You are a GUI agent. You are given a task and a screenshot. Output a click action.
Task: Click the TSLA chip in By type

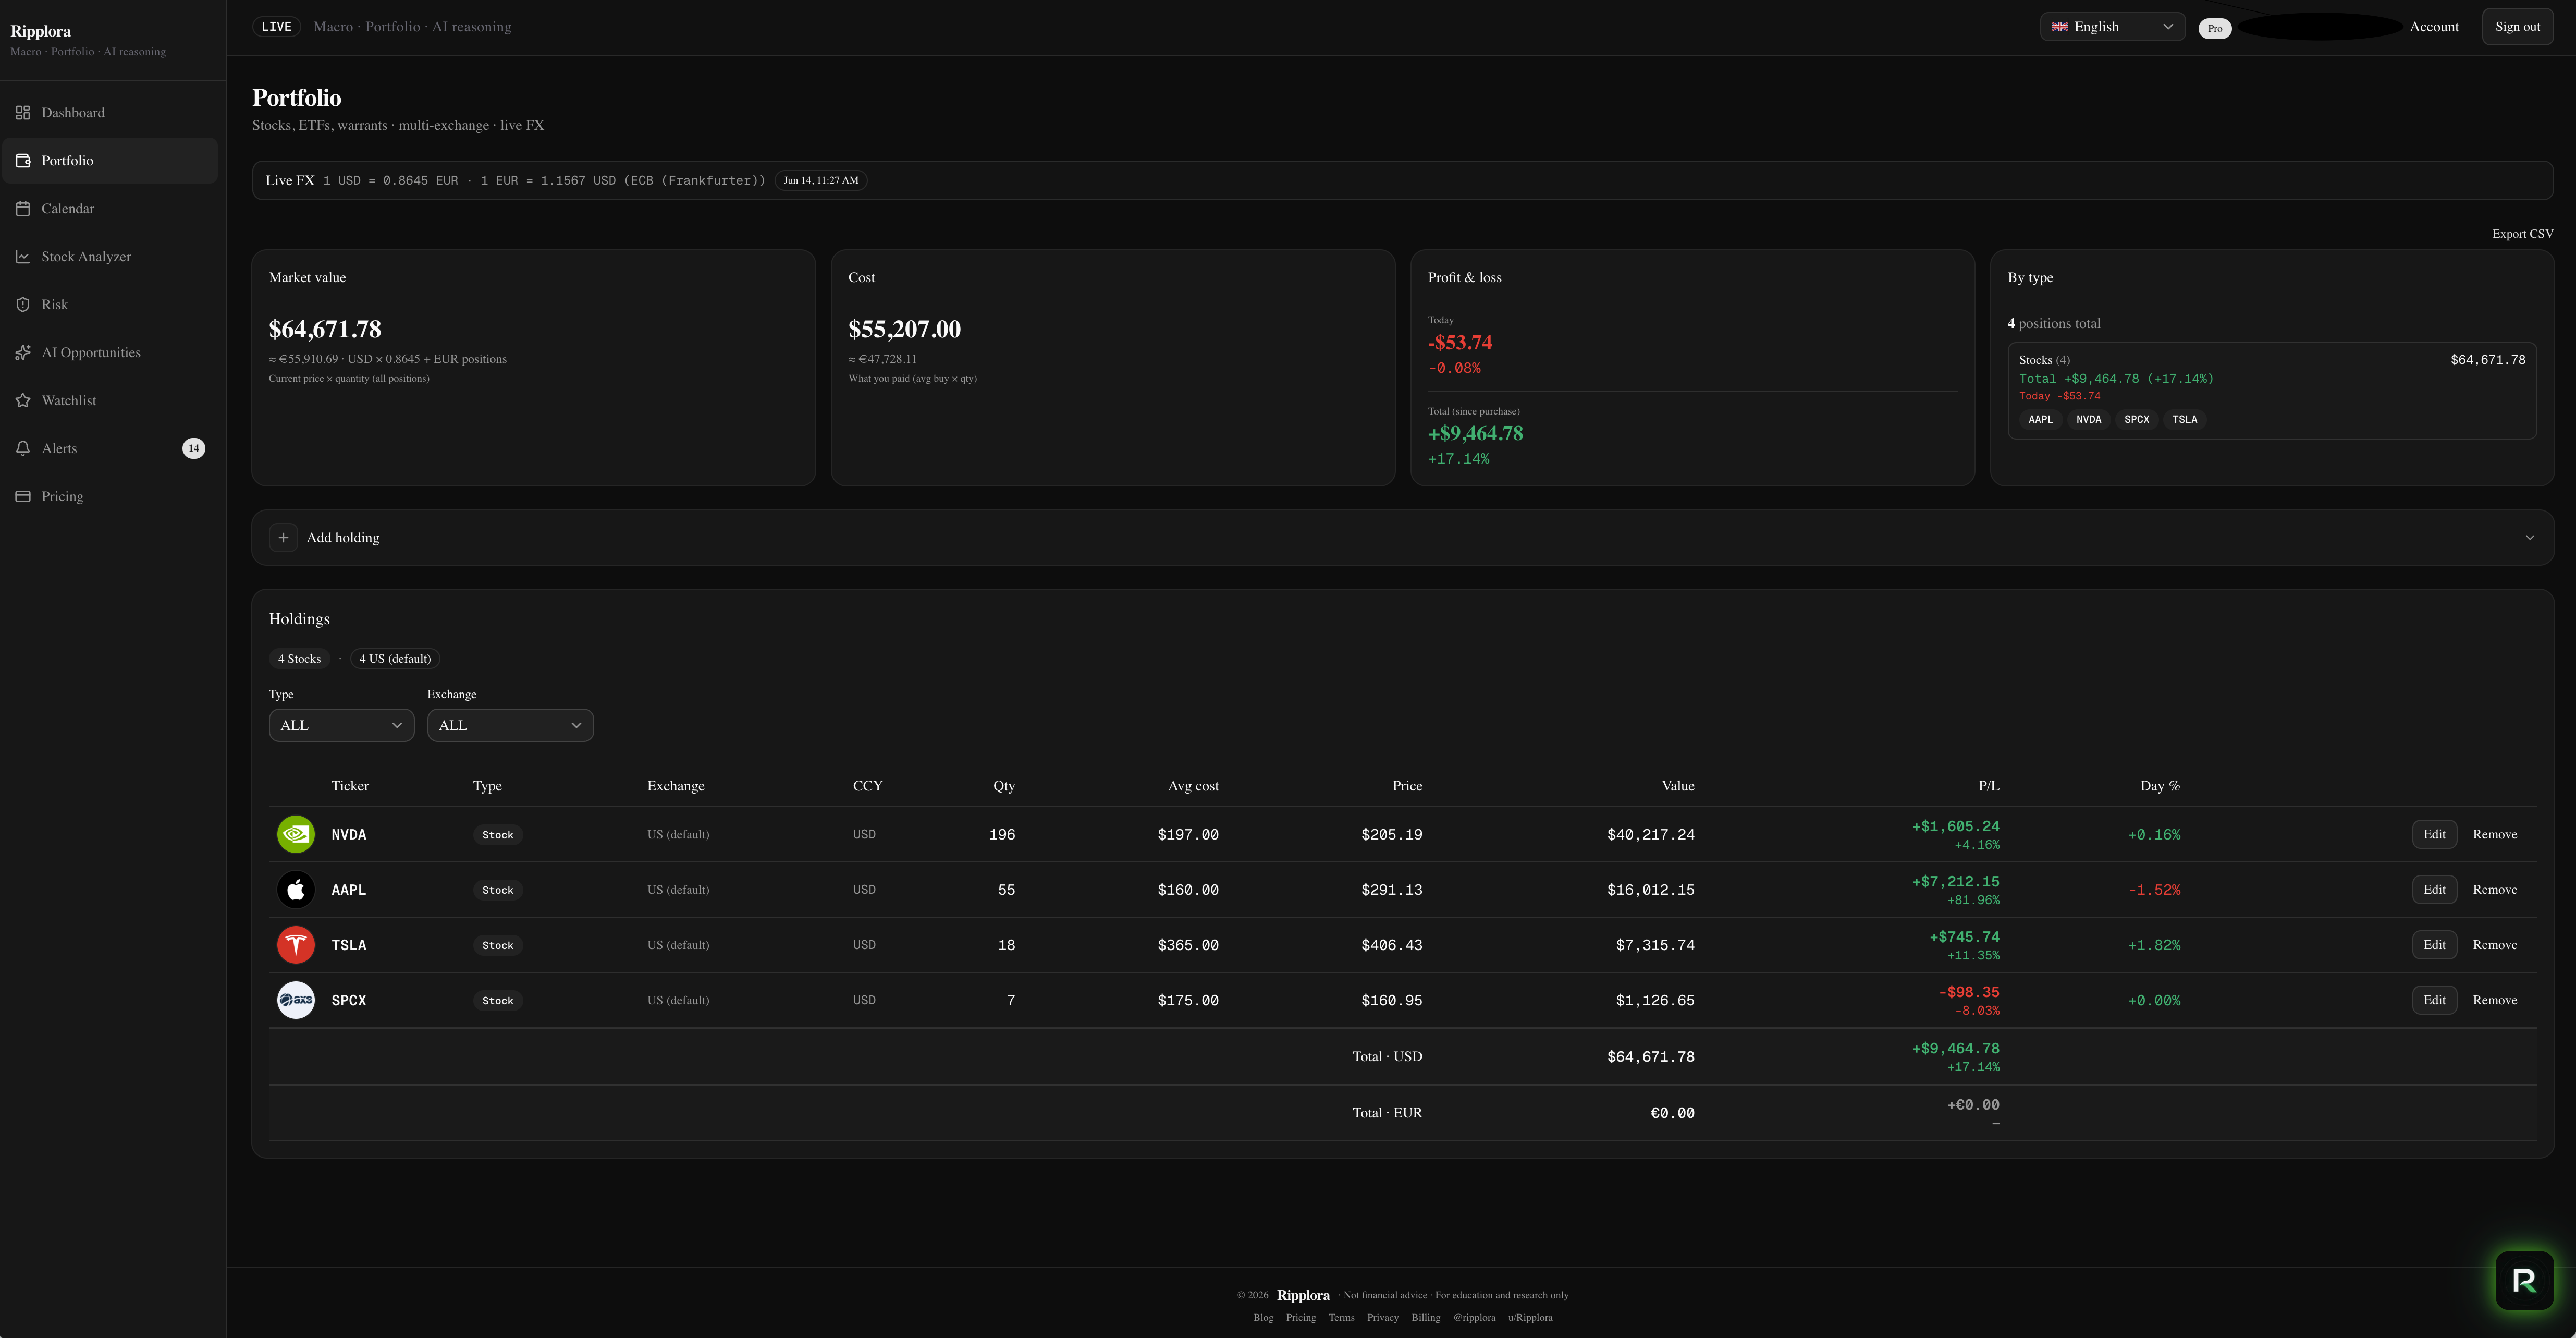click(2184, 420)
